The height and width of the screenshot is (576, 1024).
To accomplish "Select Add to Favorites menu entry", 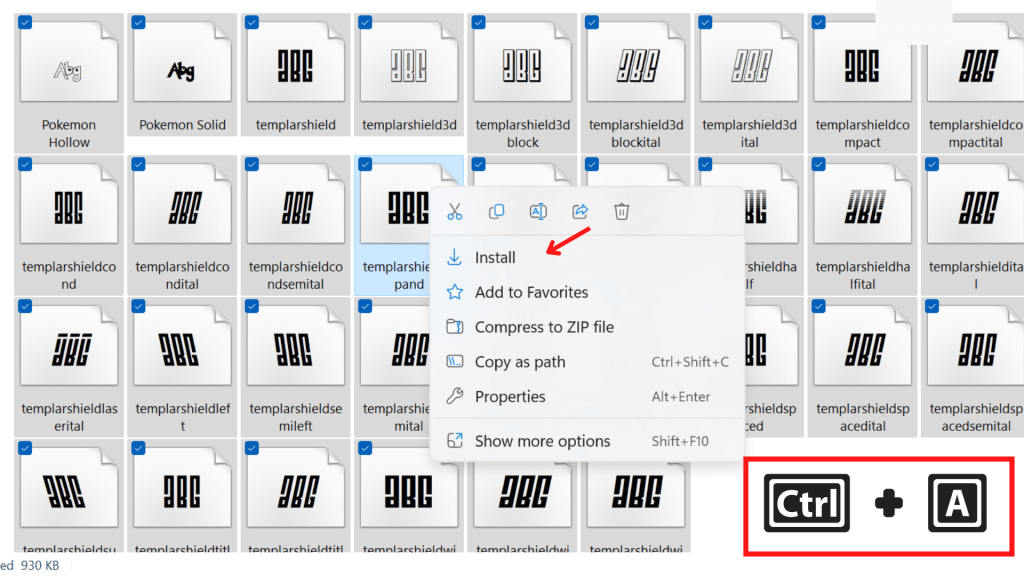I will [x=587, y=292].
